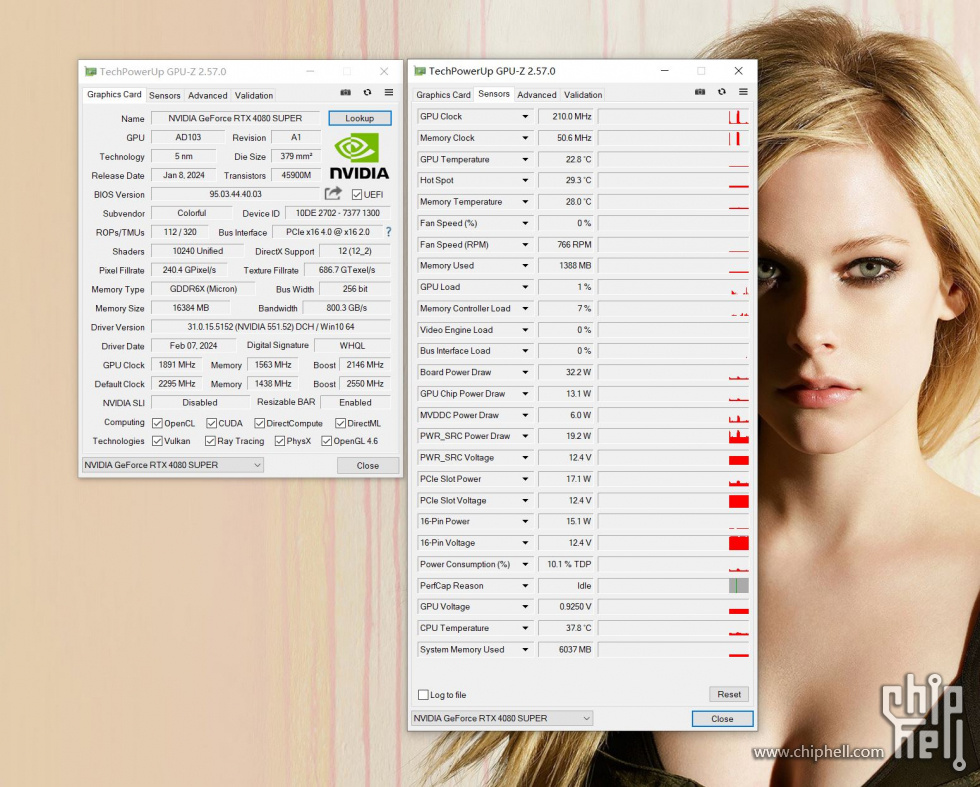Open the GPU Load sensor dropdown arrow
Screen dimensions: 980x787
click(x=525, y=287)
